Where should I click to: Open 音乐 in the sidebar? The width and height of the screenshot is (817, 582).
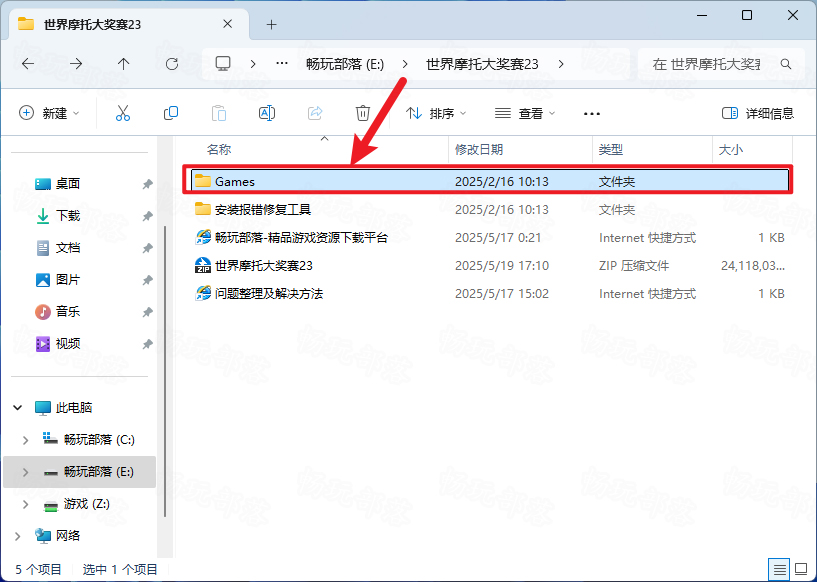point(68,312)
